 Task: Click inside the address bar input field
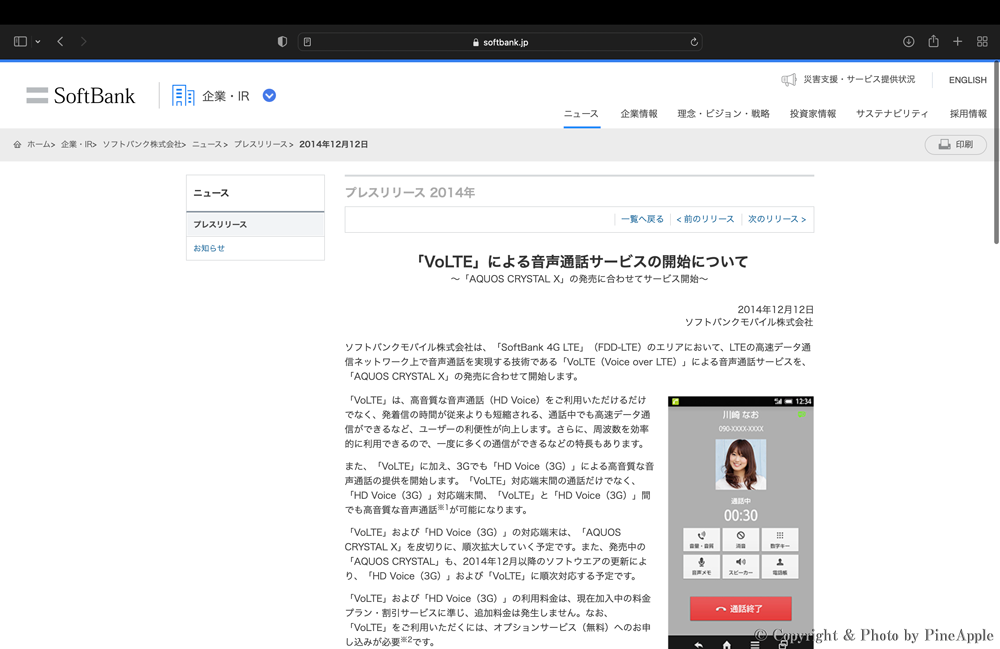pos(500,41)
